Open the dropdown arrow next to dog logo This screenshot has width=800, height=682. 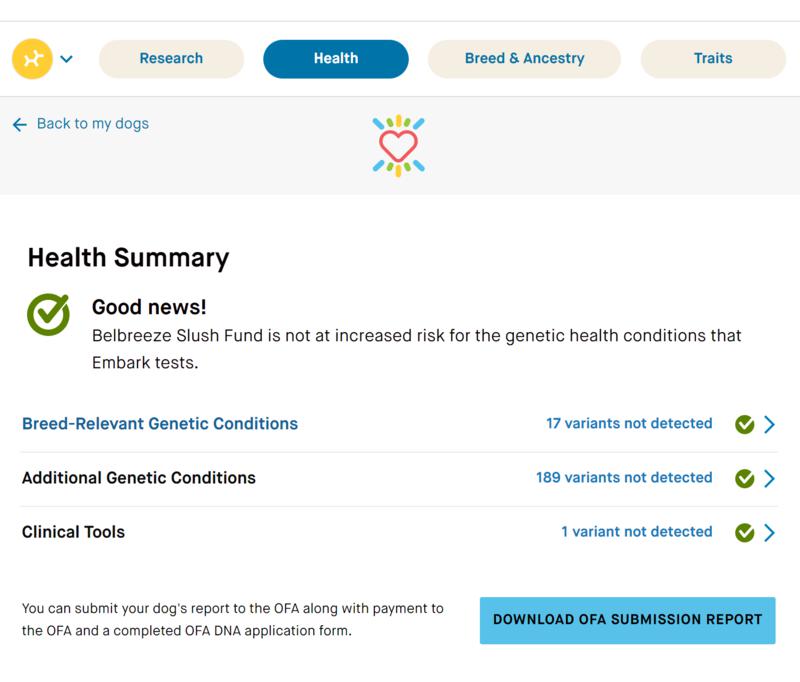66,59
